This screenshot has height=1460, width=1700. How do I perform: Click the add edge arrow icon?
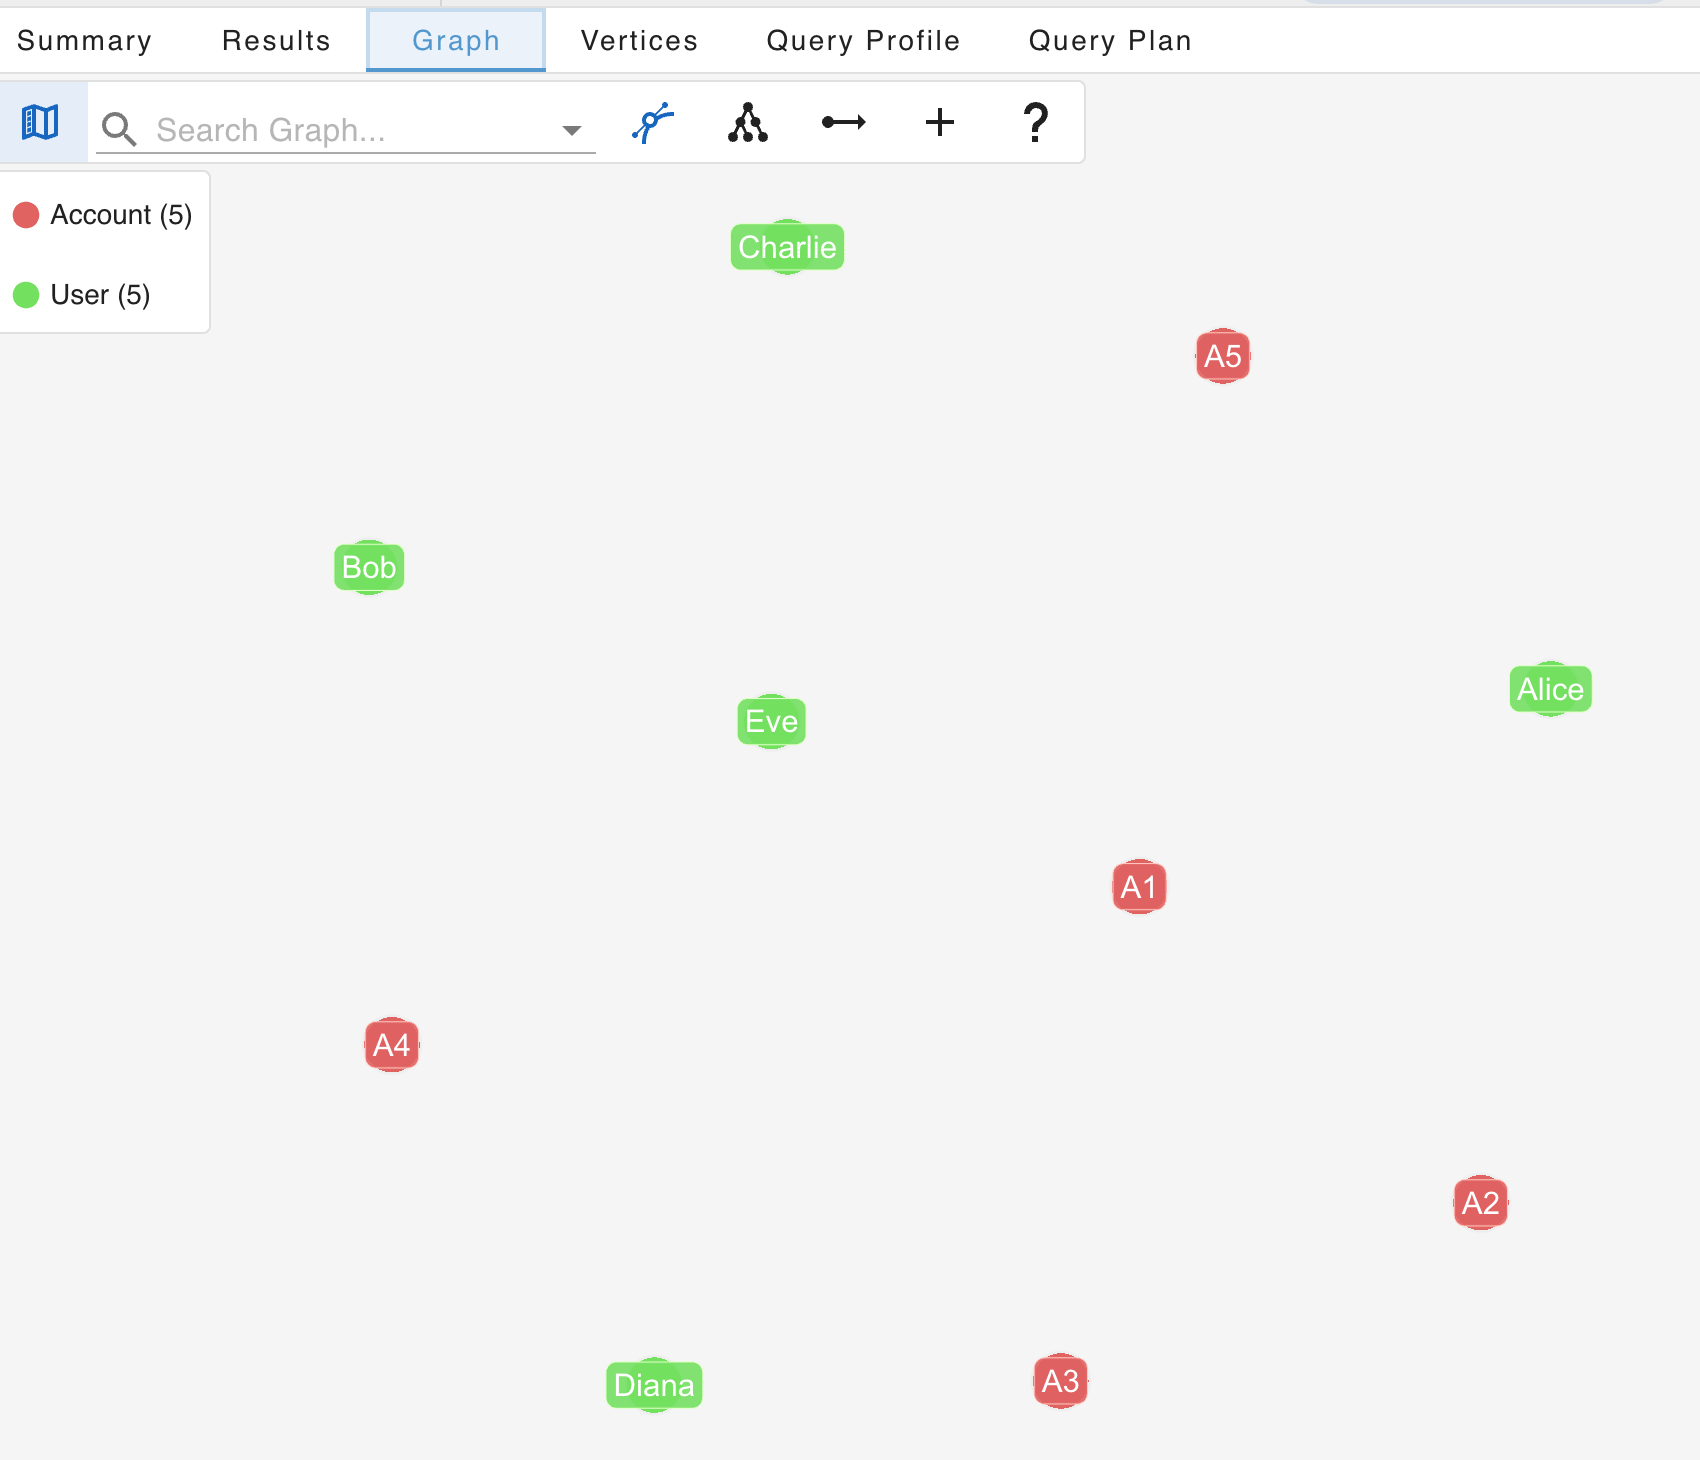click(x=843, y=122)
